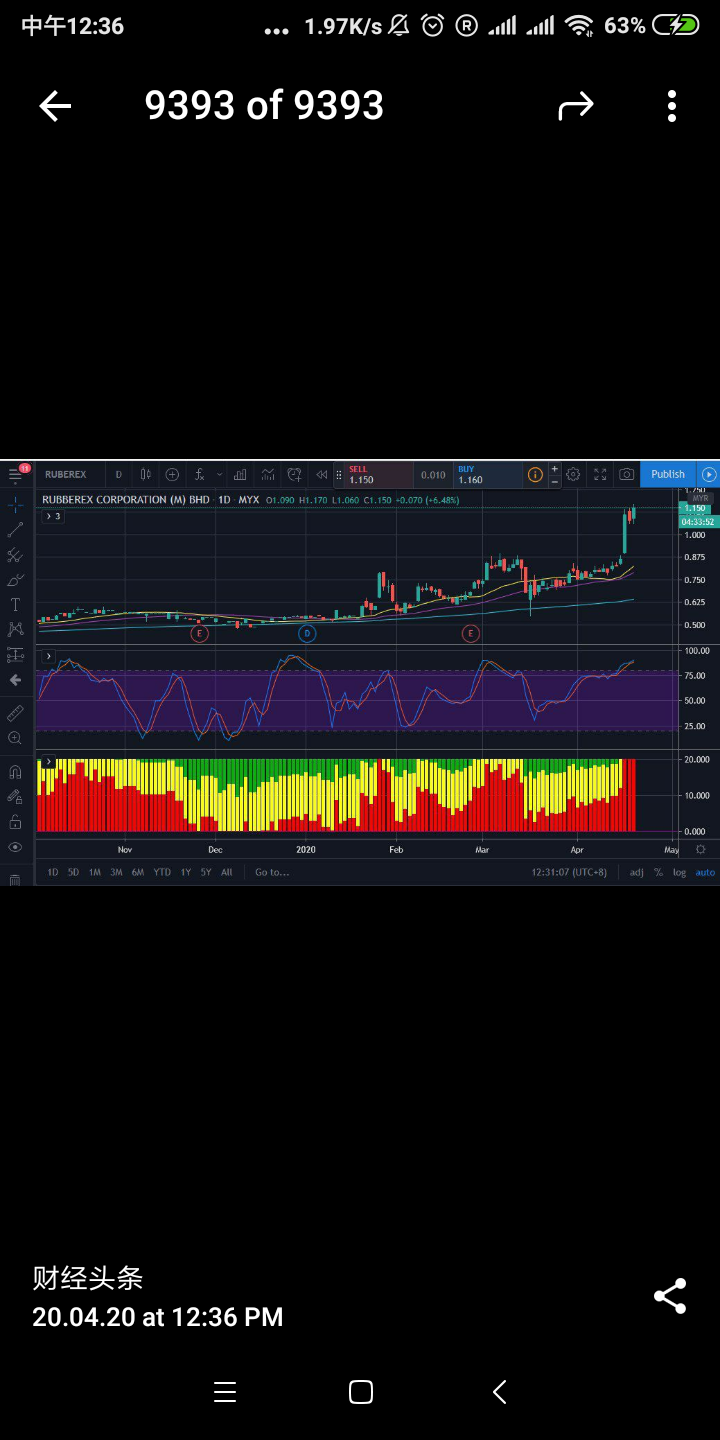Click the orange info icon in trading panel

click(535, 474)
